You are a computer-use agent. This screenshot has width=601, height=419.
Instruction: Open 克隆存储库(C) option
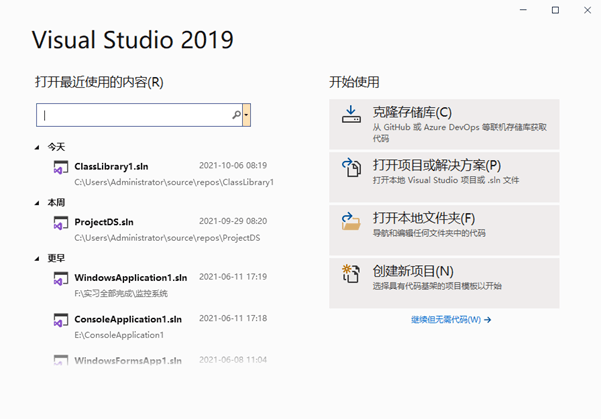coord(444,124)
